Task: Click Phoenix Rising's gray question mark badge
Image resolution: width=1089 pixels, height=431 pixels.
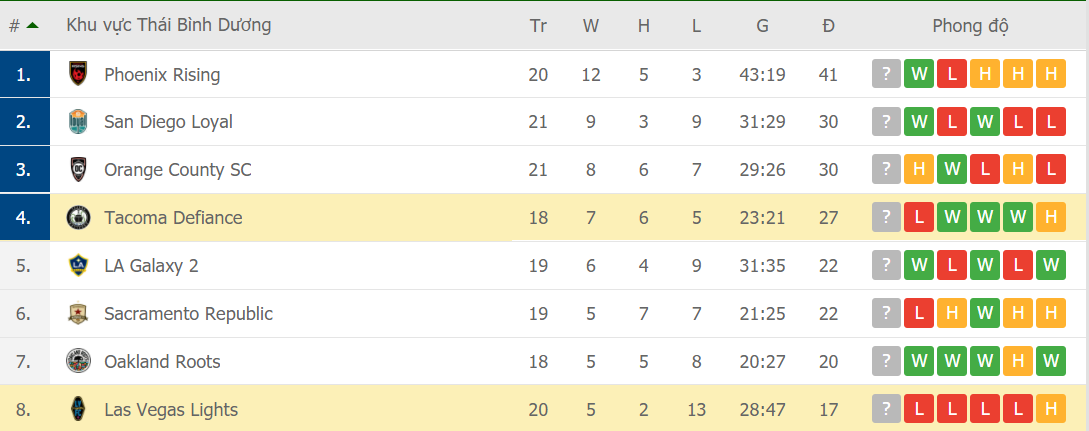Action: coord(886,74)
